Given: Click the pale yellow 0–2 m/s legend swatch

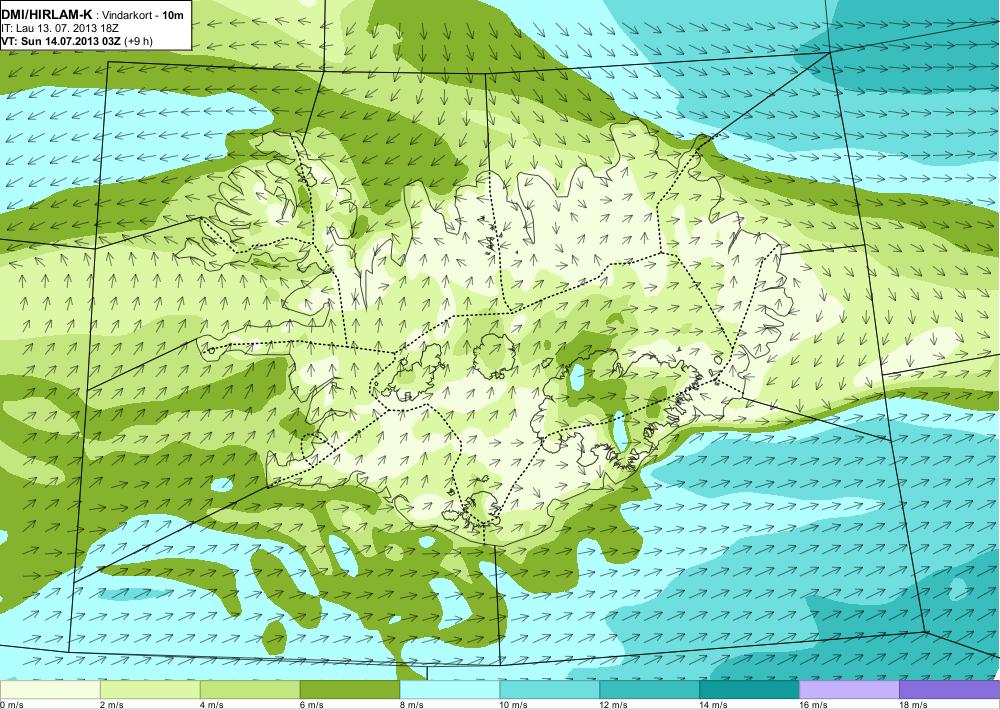Looking at the screenshot, I should tap(50, 690).
